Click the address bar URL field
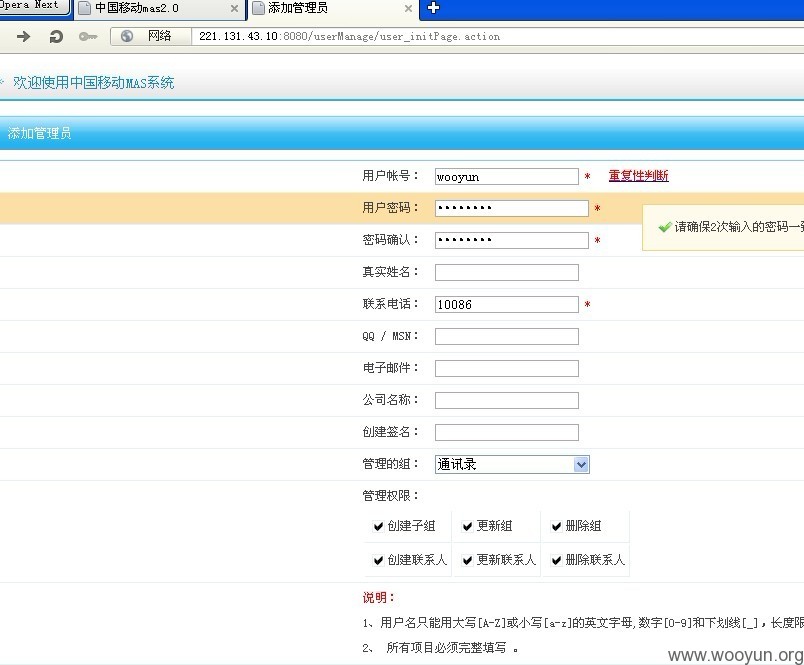 (497, 36)
